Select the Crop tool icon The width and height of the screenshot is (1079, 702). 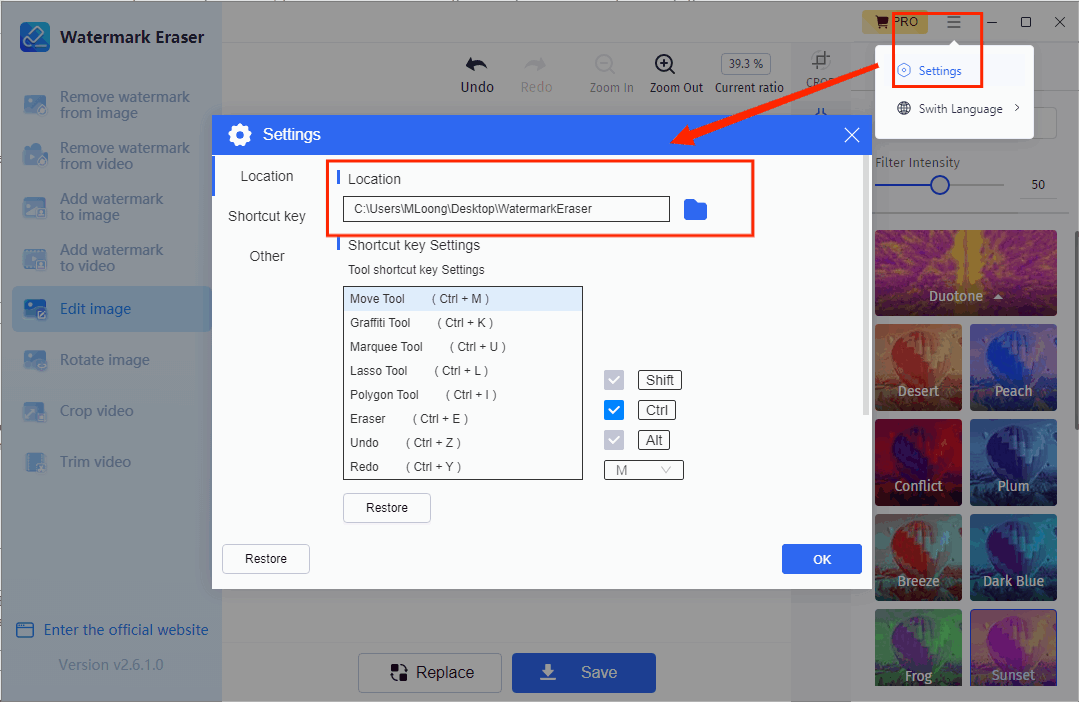(x=820, y=61)
